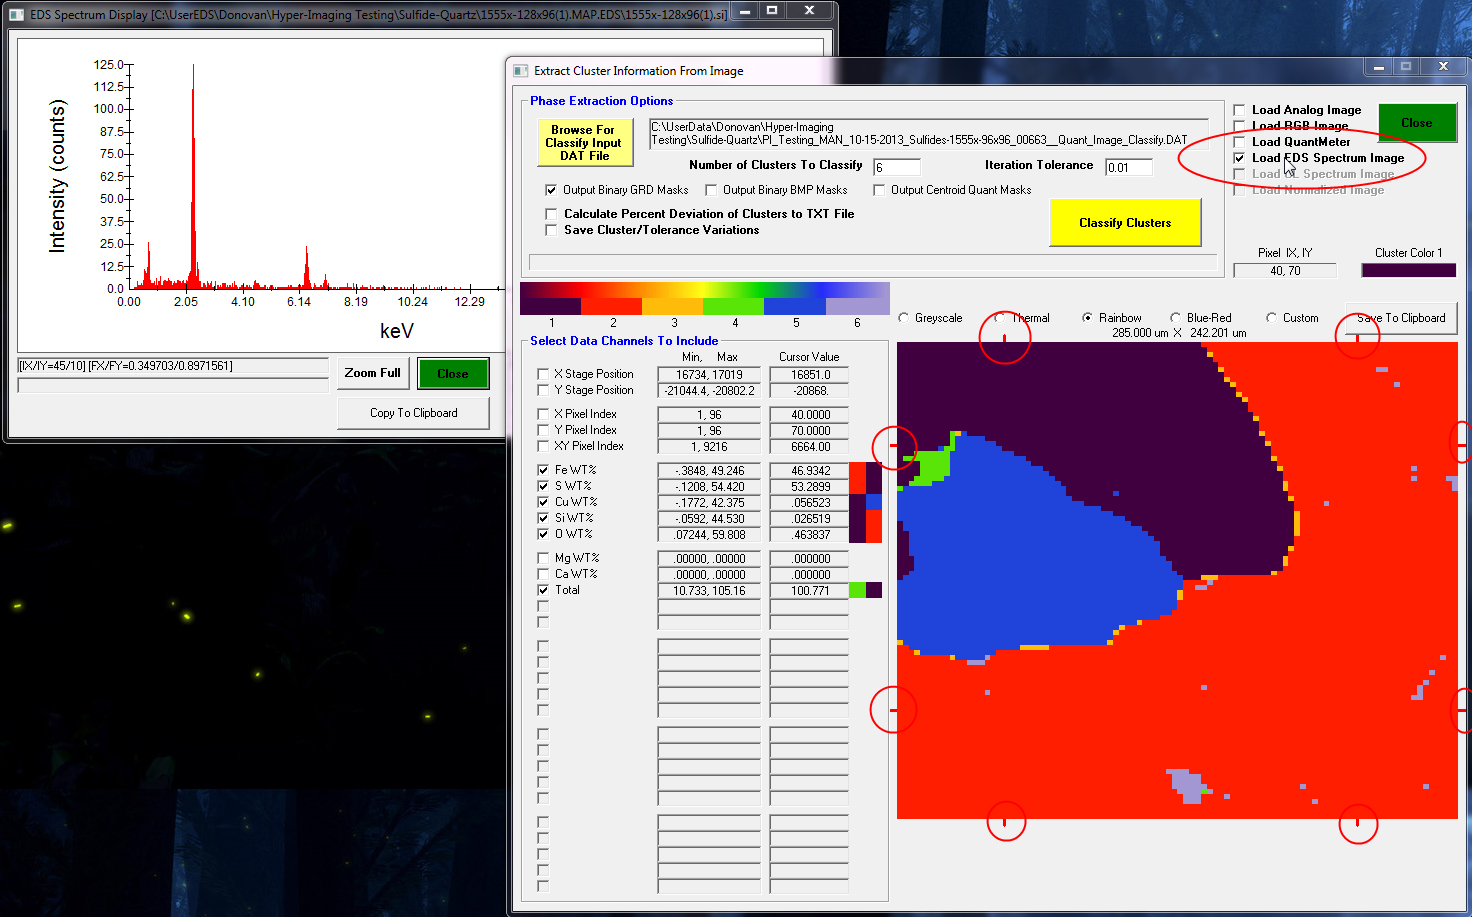Screen dimensions: 1472x917
Task: Select the Greyscale color palette radio
Action: point(904,318)
